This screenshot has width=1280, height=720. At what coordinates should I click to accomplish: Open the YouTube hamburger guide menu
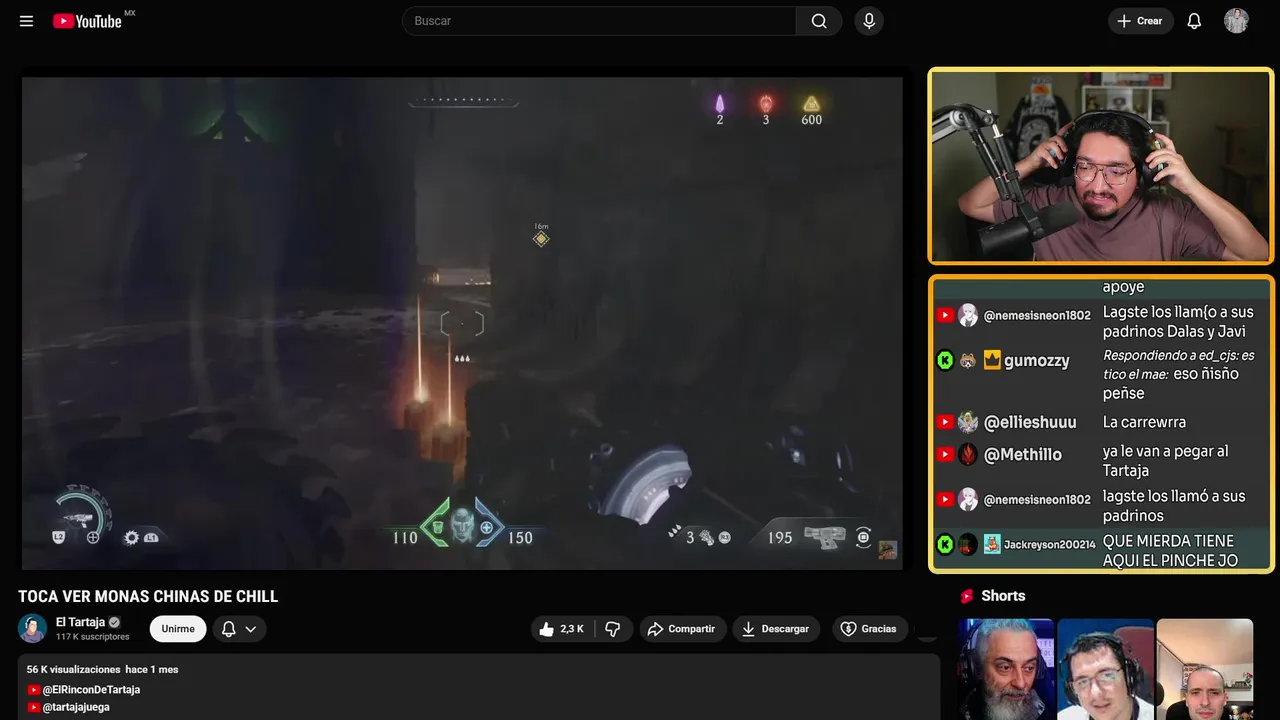coord(26,21)
